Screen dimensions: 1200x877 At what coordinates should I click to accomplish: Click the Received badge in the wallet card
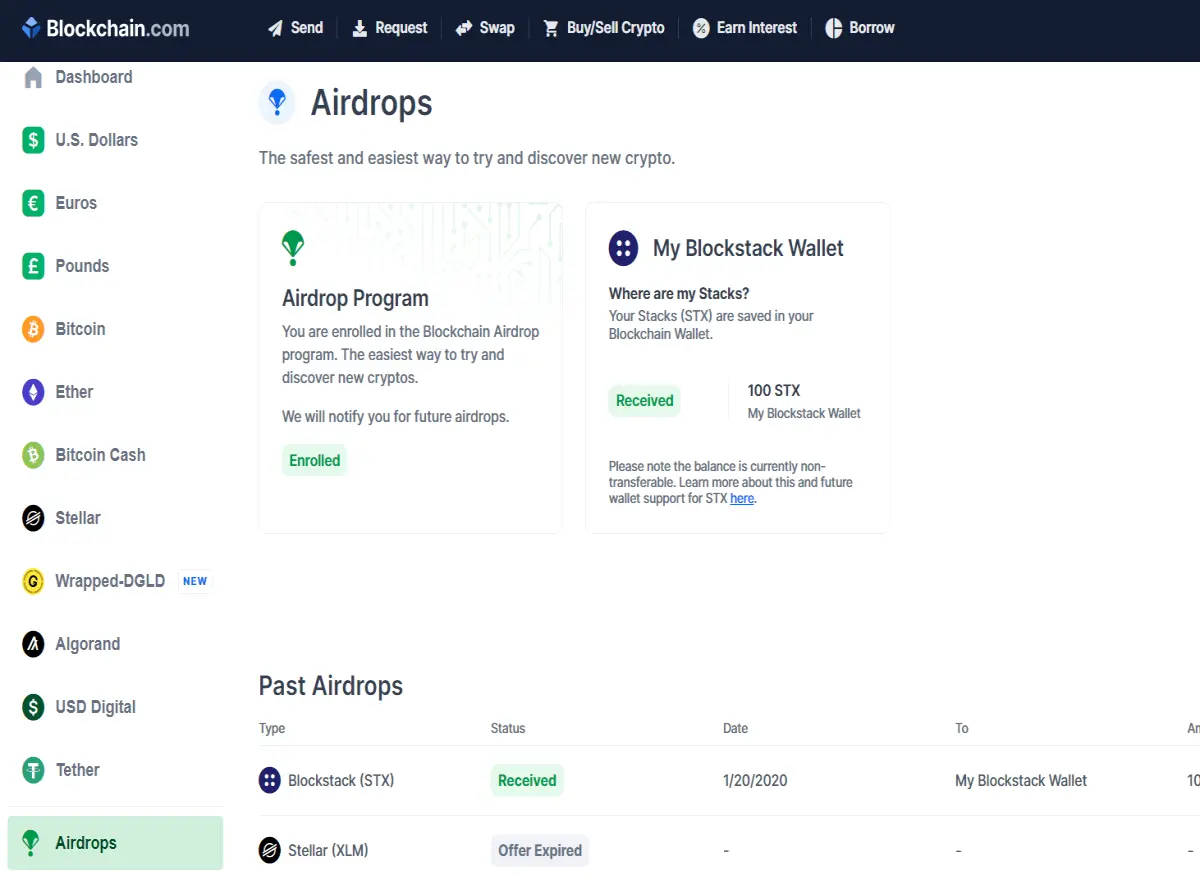tap(645, 401)
